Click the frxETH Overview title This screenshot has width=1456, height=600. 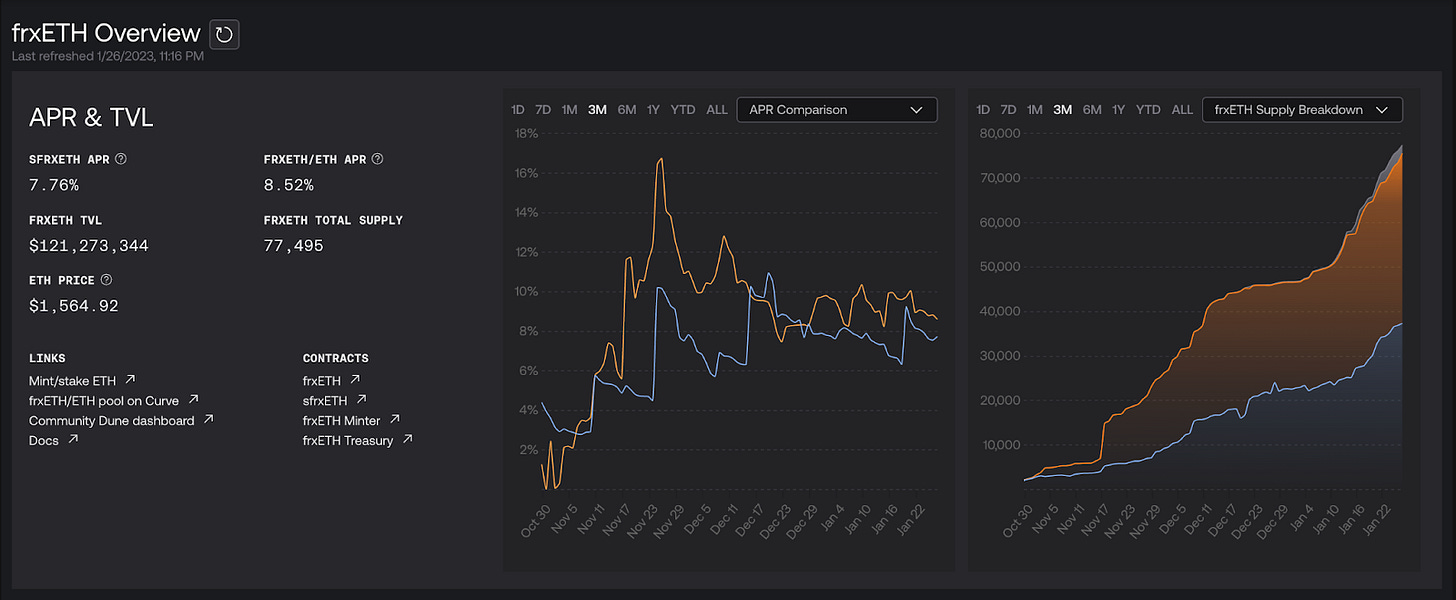pos(106,33)
